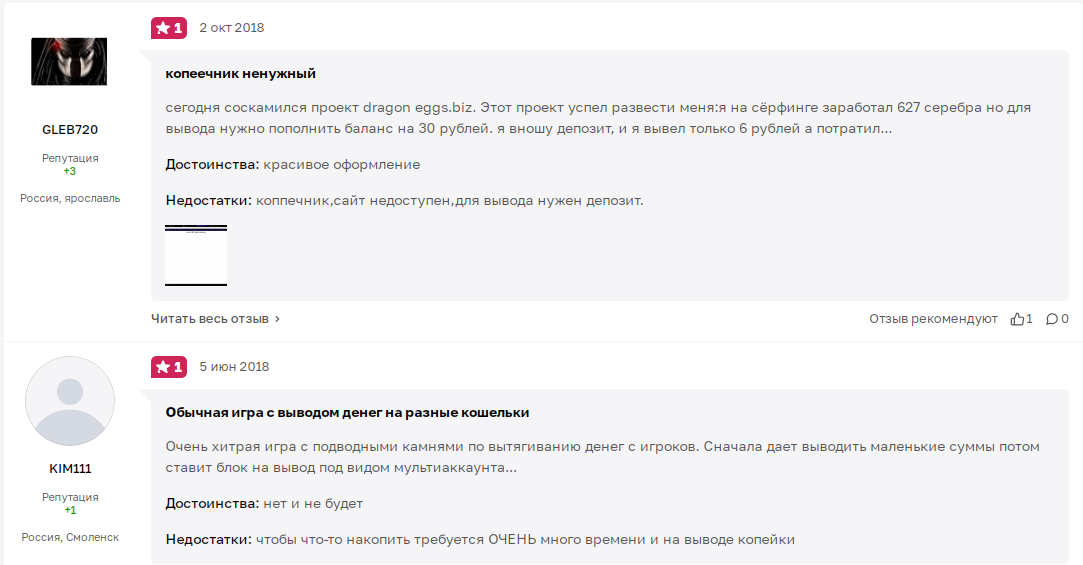The height and width of the screenshot is (565, 1083).
Task: Open the review titled копеечник ненужный
Action: 240,74
